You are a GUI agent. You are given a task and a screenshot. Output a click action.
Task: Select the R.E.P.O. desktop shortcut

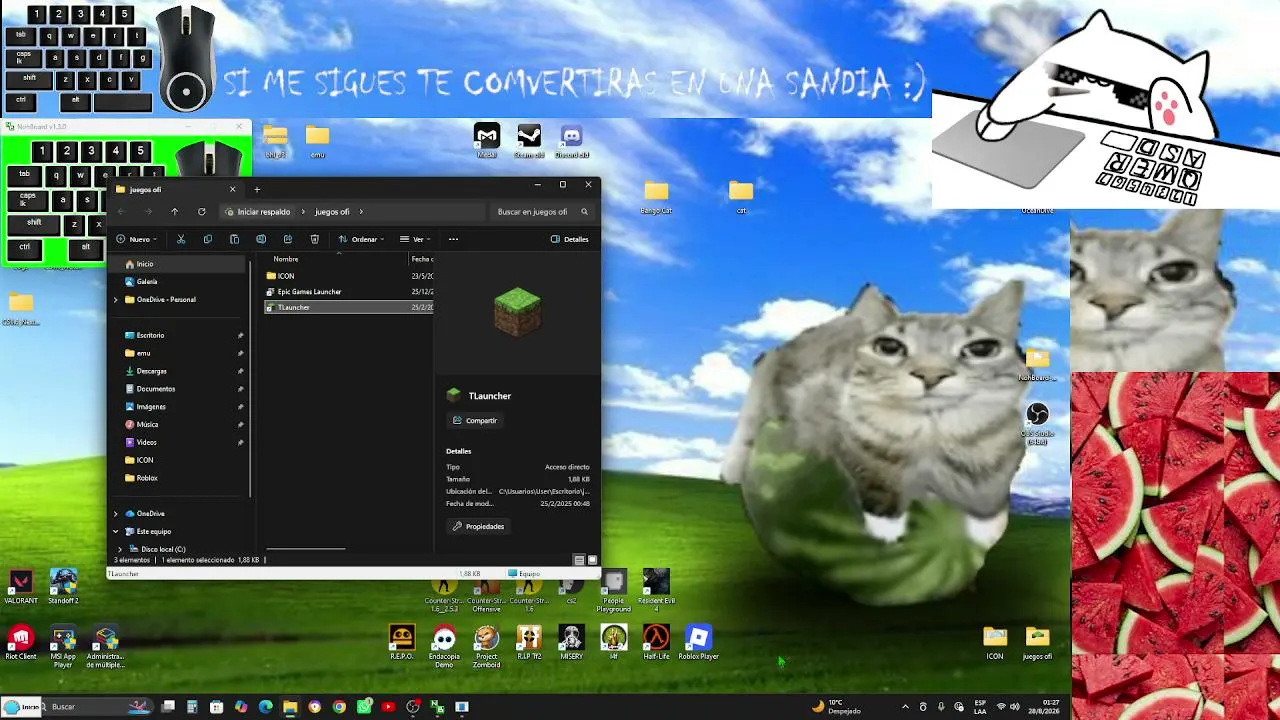(402, 643)
